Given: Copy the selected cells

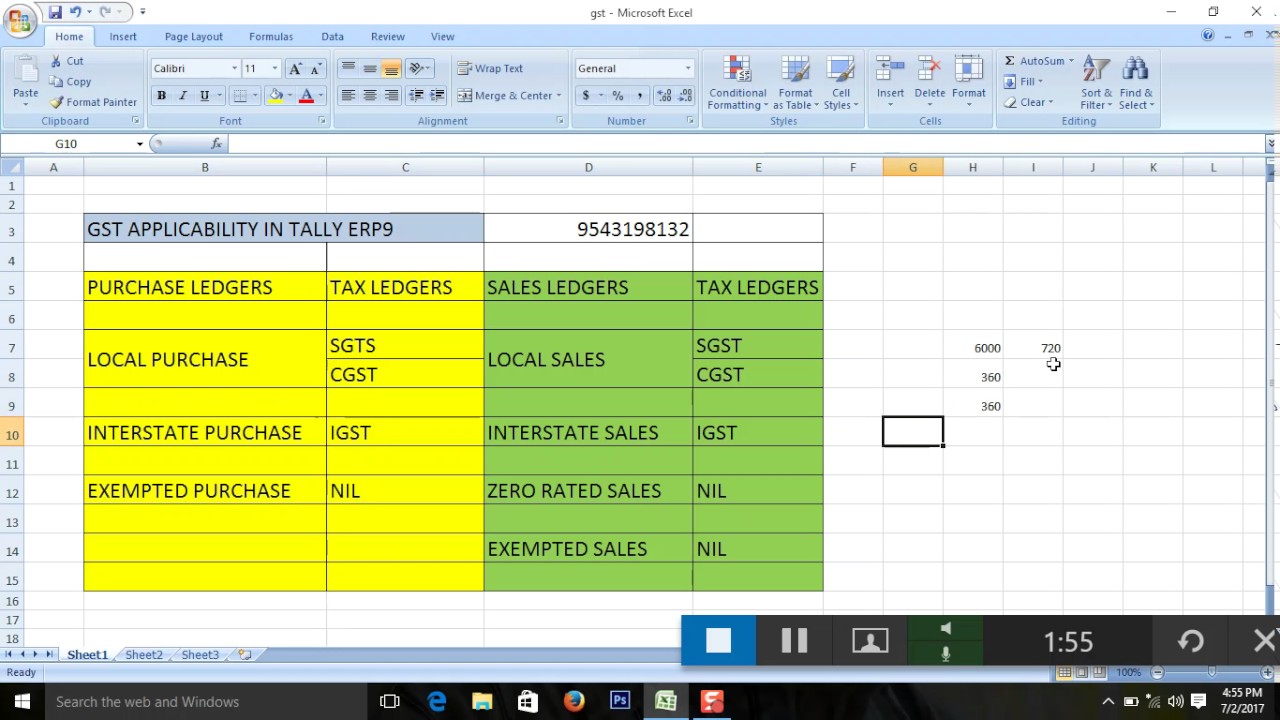Looking at the screenshot, I should click(70, 82).
